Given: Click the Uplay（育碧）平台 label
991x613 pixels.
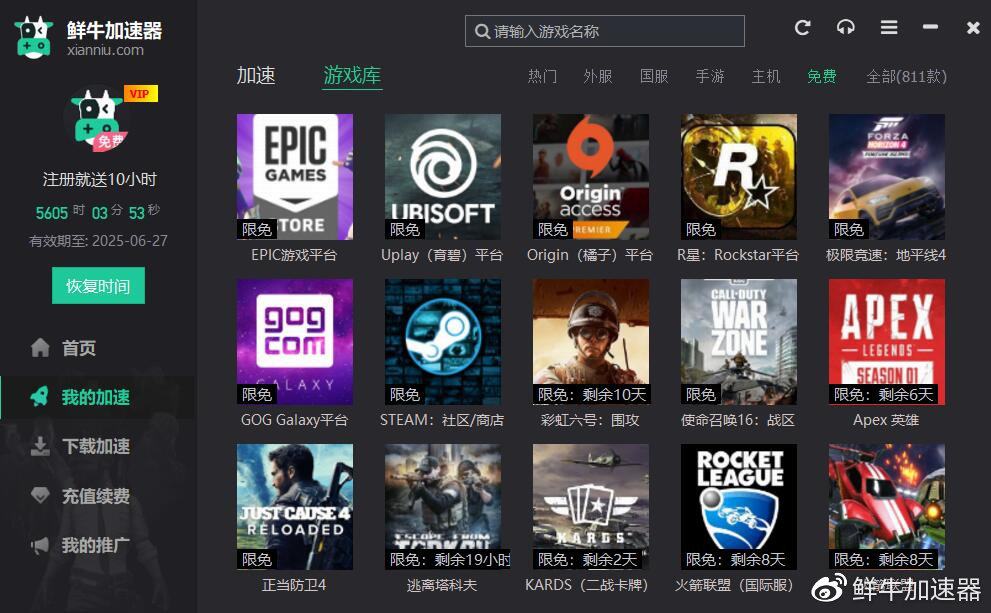Looking at the screenshot, I should 442,255.
